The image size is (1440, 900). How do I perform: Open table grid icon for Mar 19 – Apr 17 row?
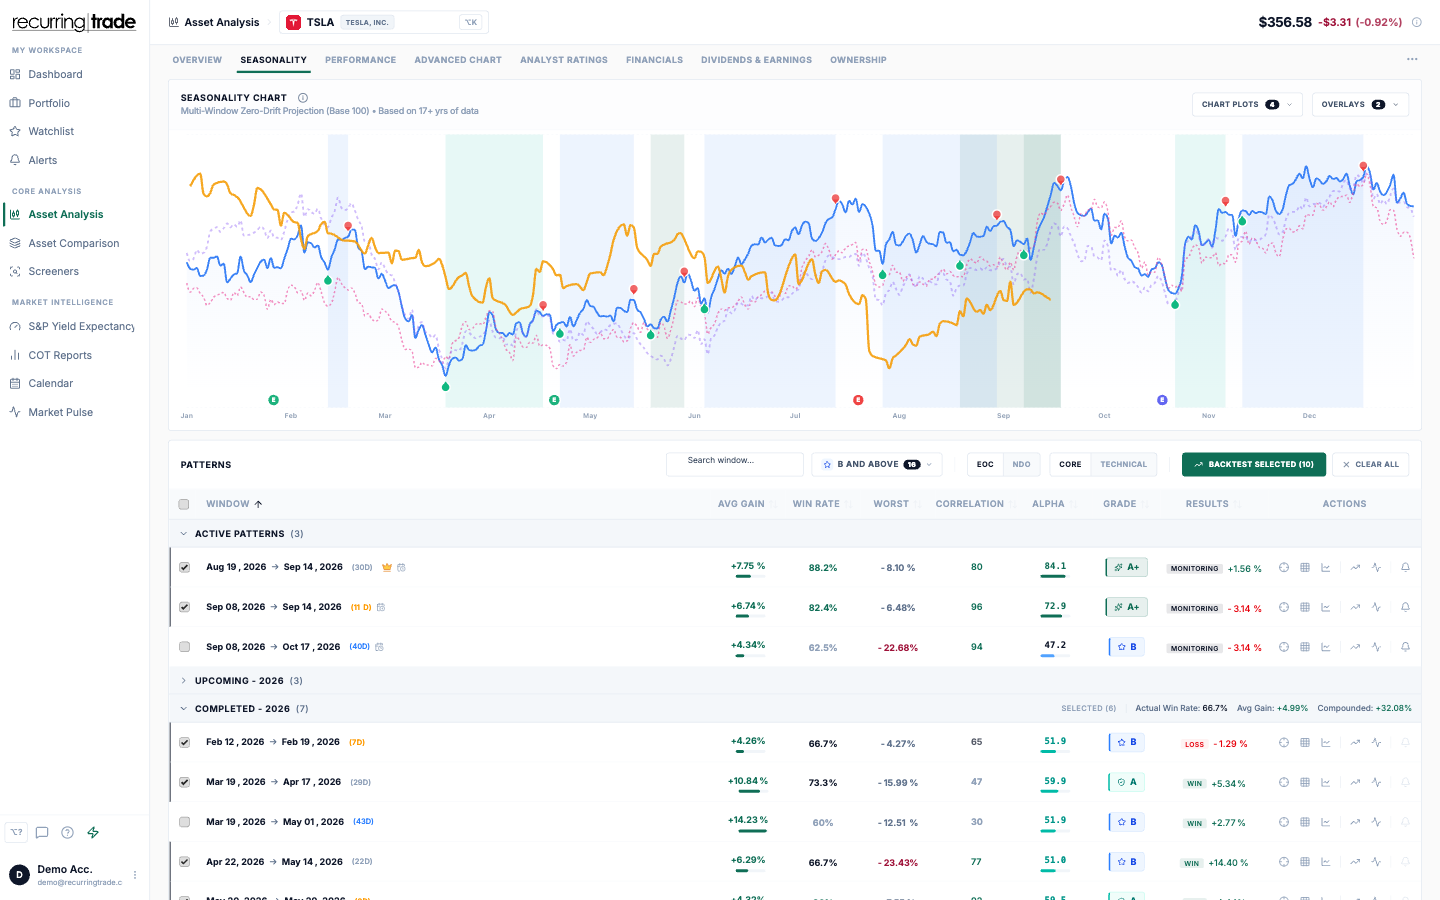coord(1305,782)
